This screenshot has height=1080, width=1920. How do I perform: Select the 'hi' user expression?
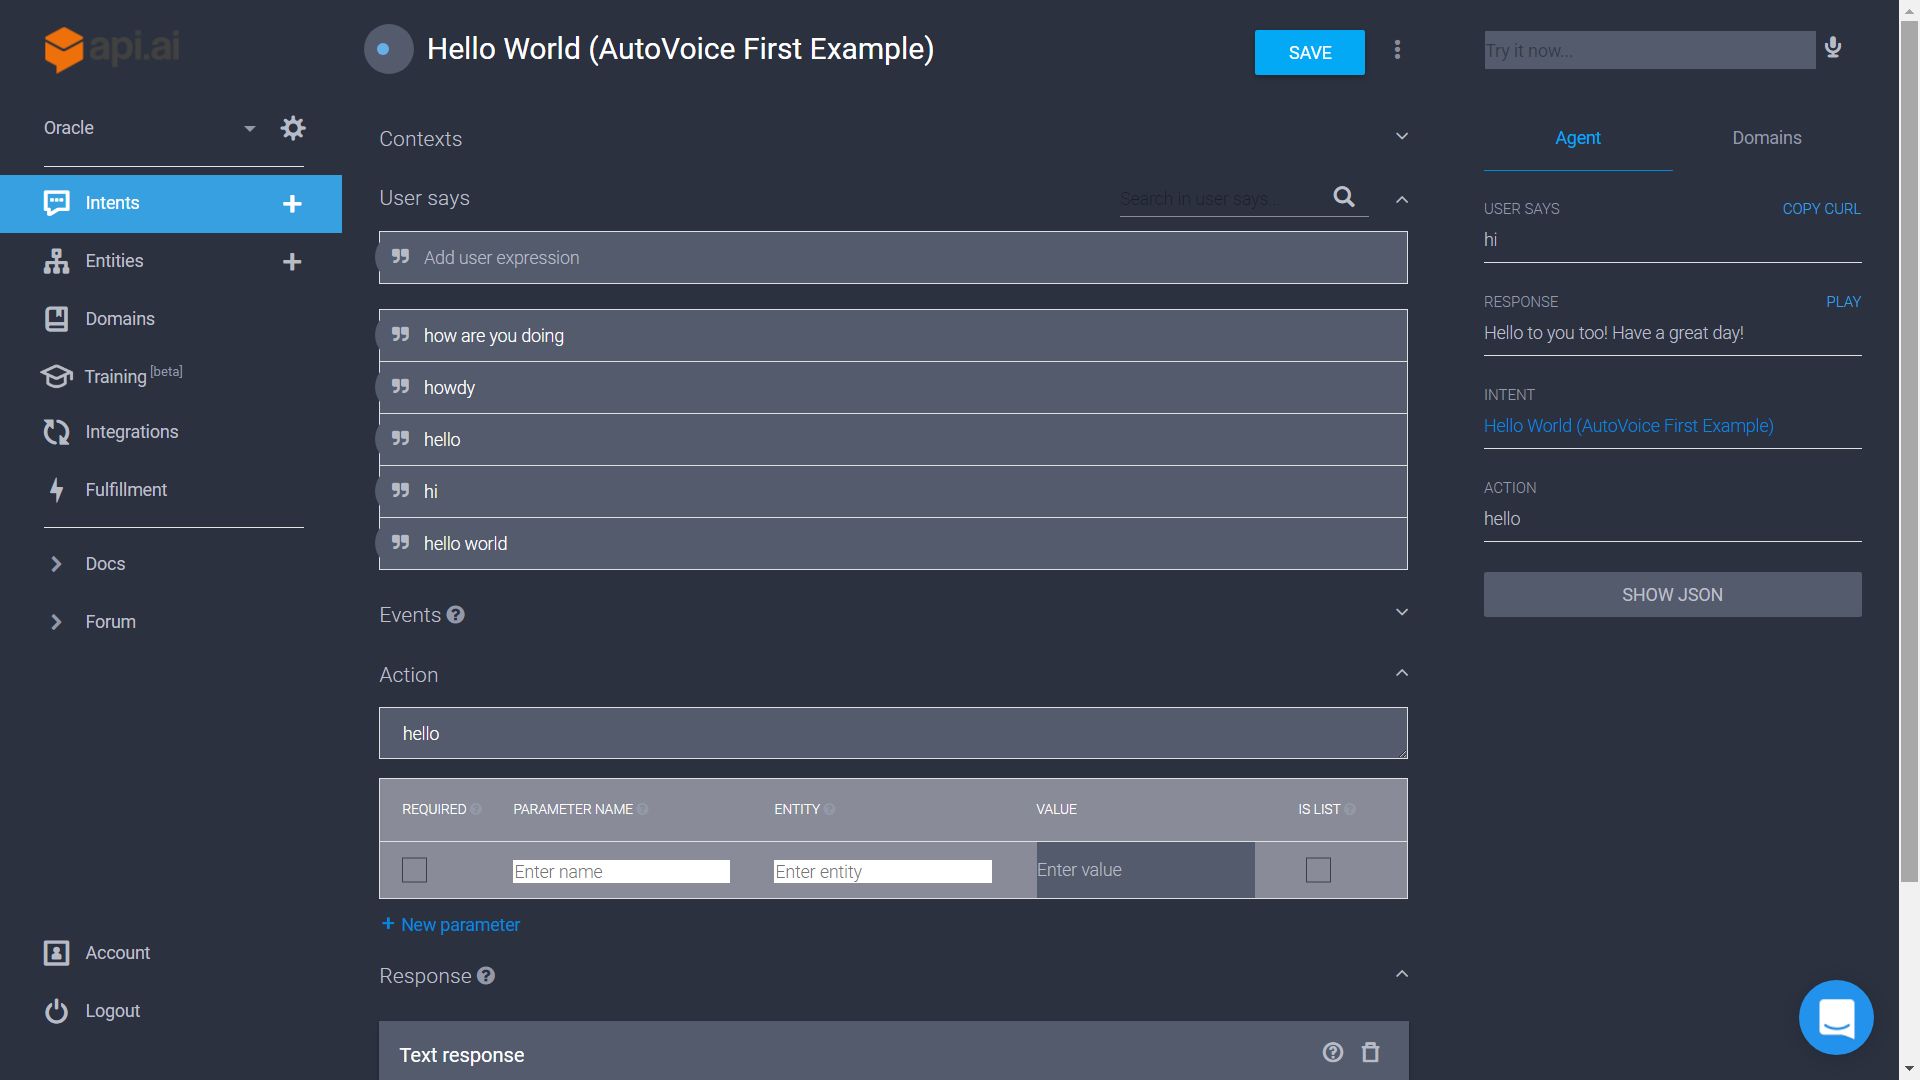click(x=893, y=492)
